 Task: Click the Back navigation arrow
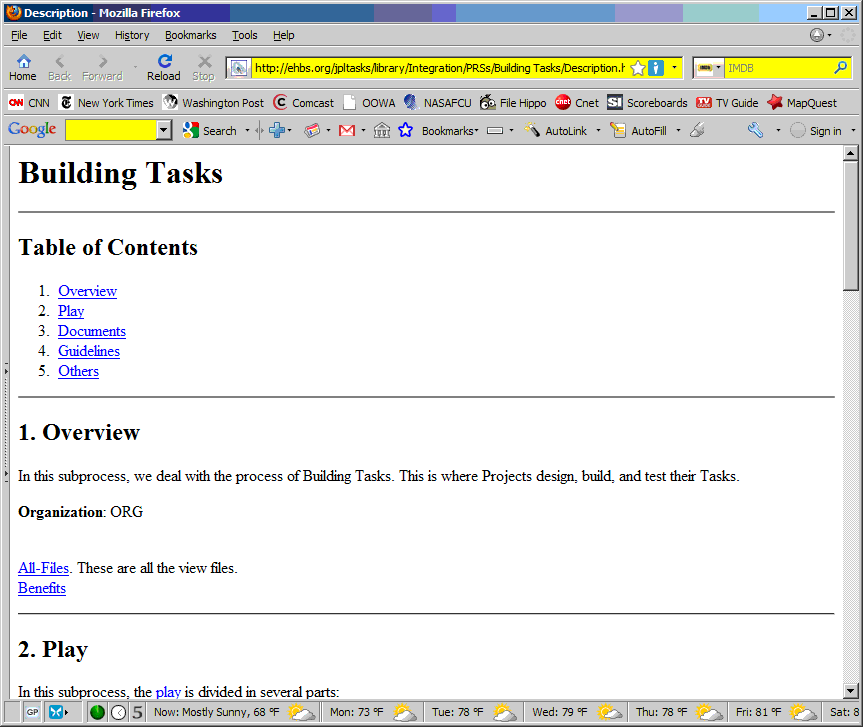coord(59,68)
